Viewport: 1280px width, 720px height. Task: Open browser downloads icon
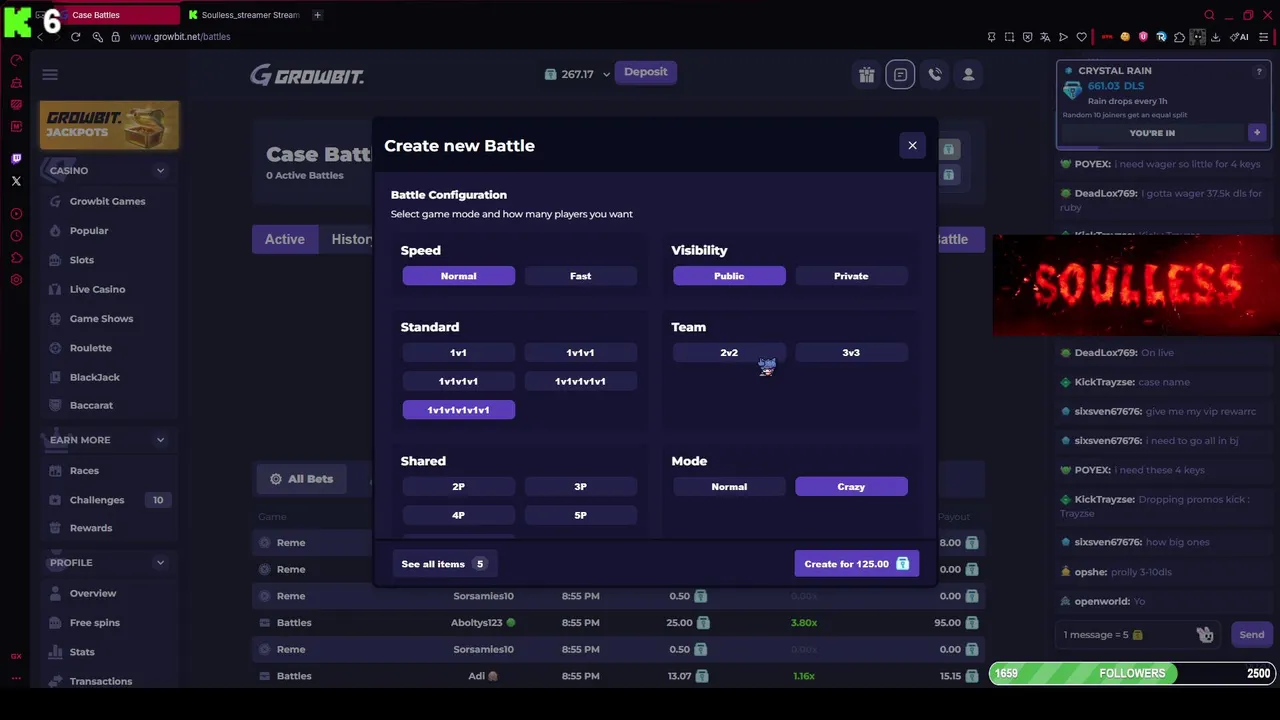[x=1216, y=37]
